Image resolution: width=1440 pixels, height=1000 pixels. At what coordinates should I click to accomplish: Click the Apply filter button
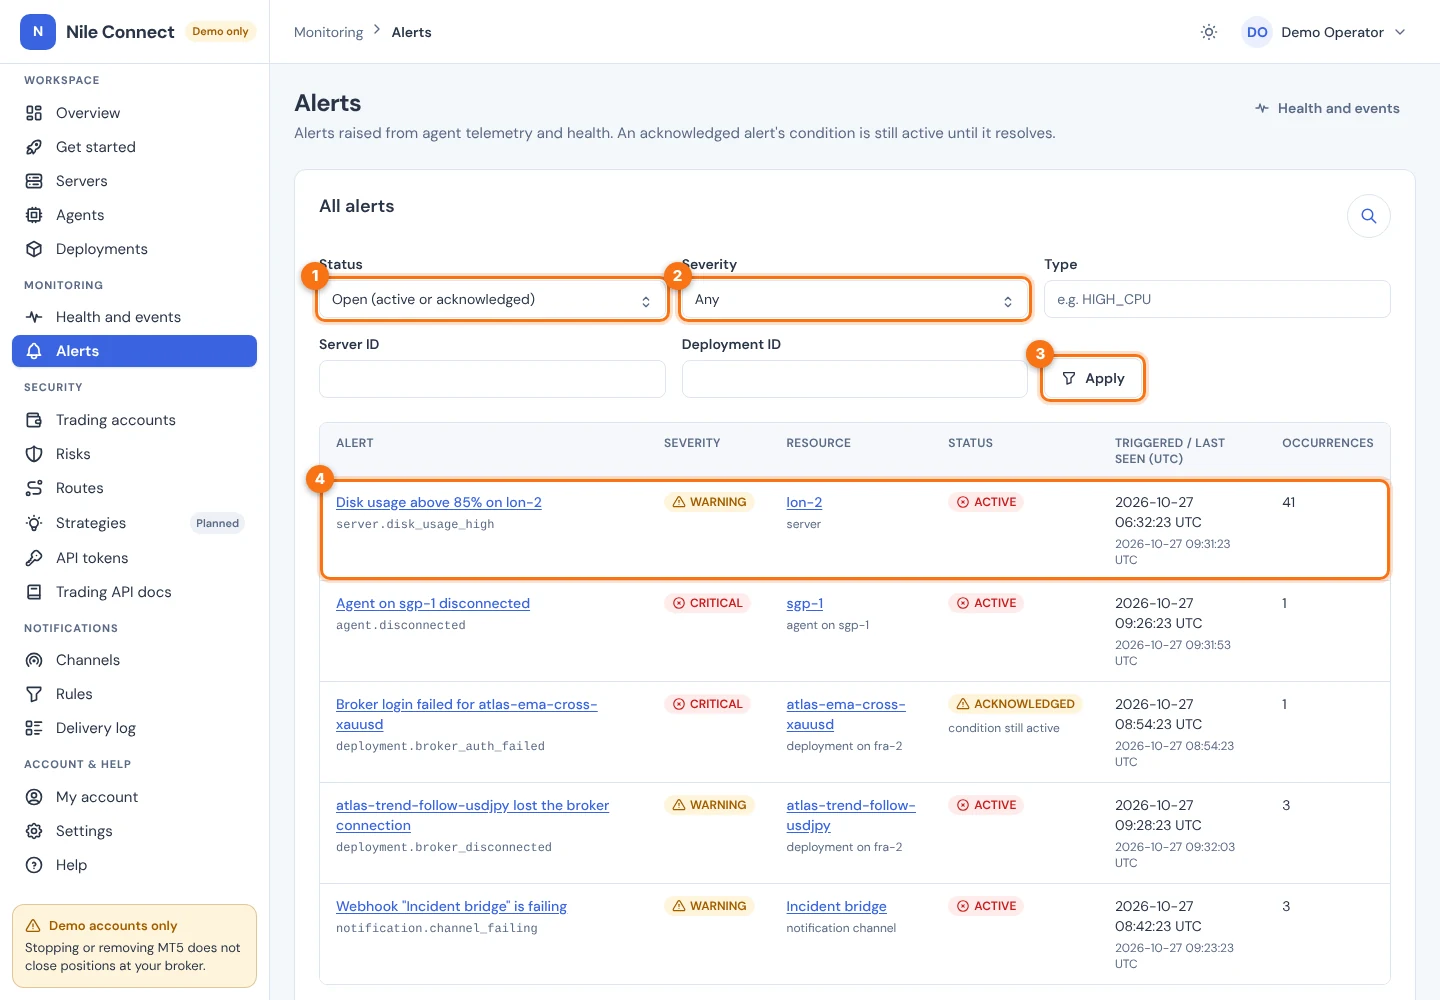pos(1093,379)
